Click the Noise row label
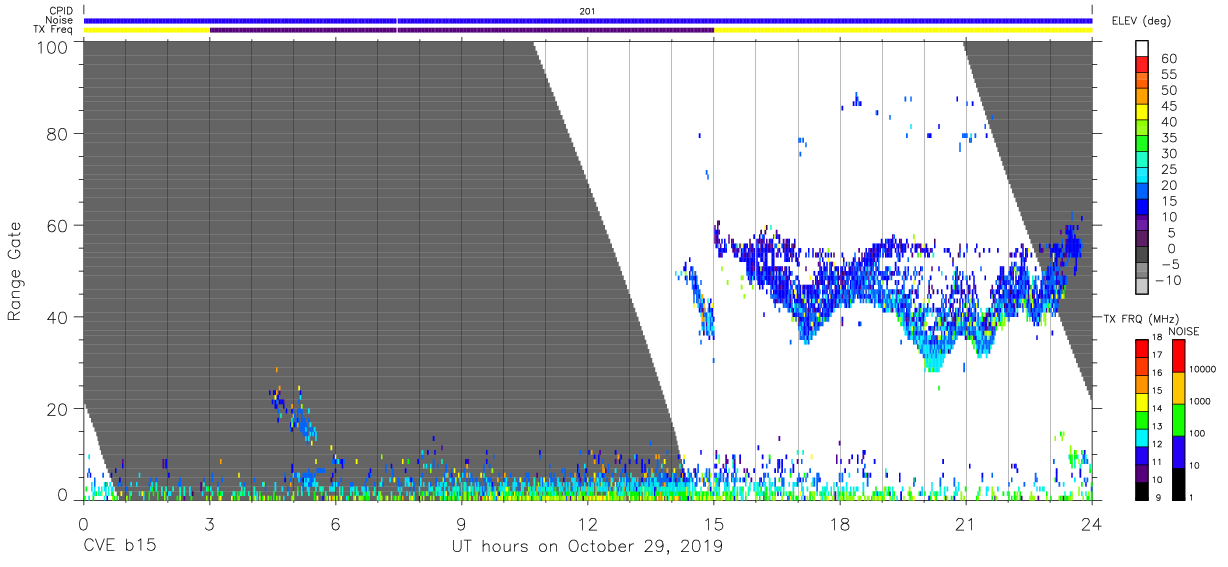Image resolution: width=1228 pixels, height=567 pixels. tap(60, 20)
